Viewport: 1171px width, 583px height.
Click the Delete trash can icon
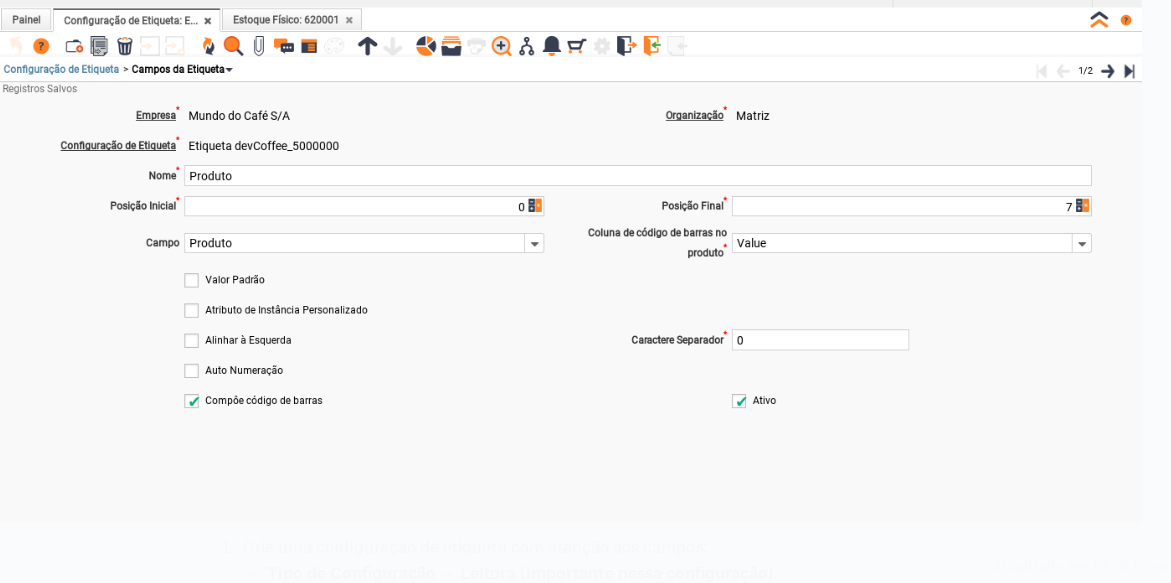[125, 46]
